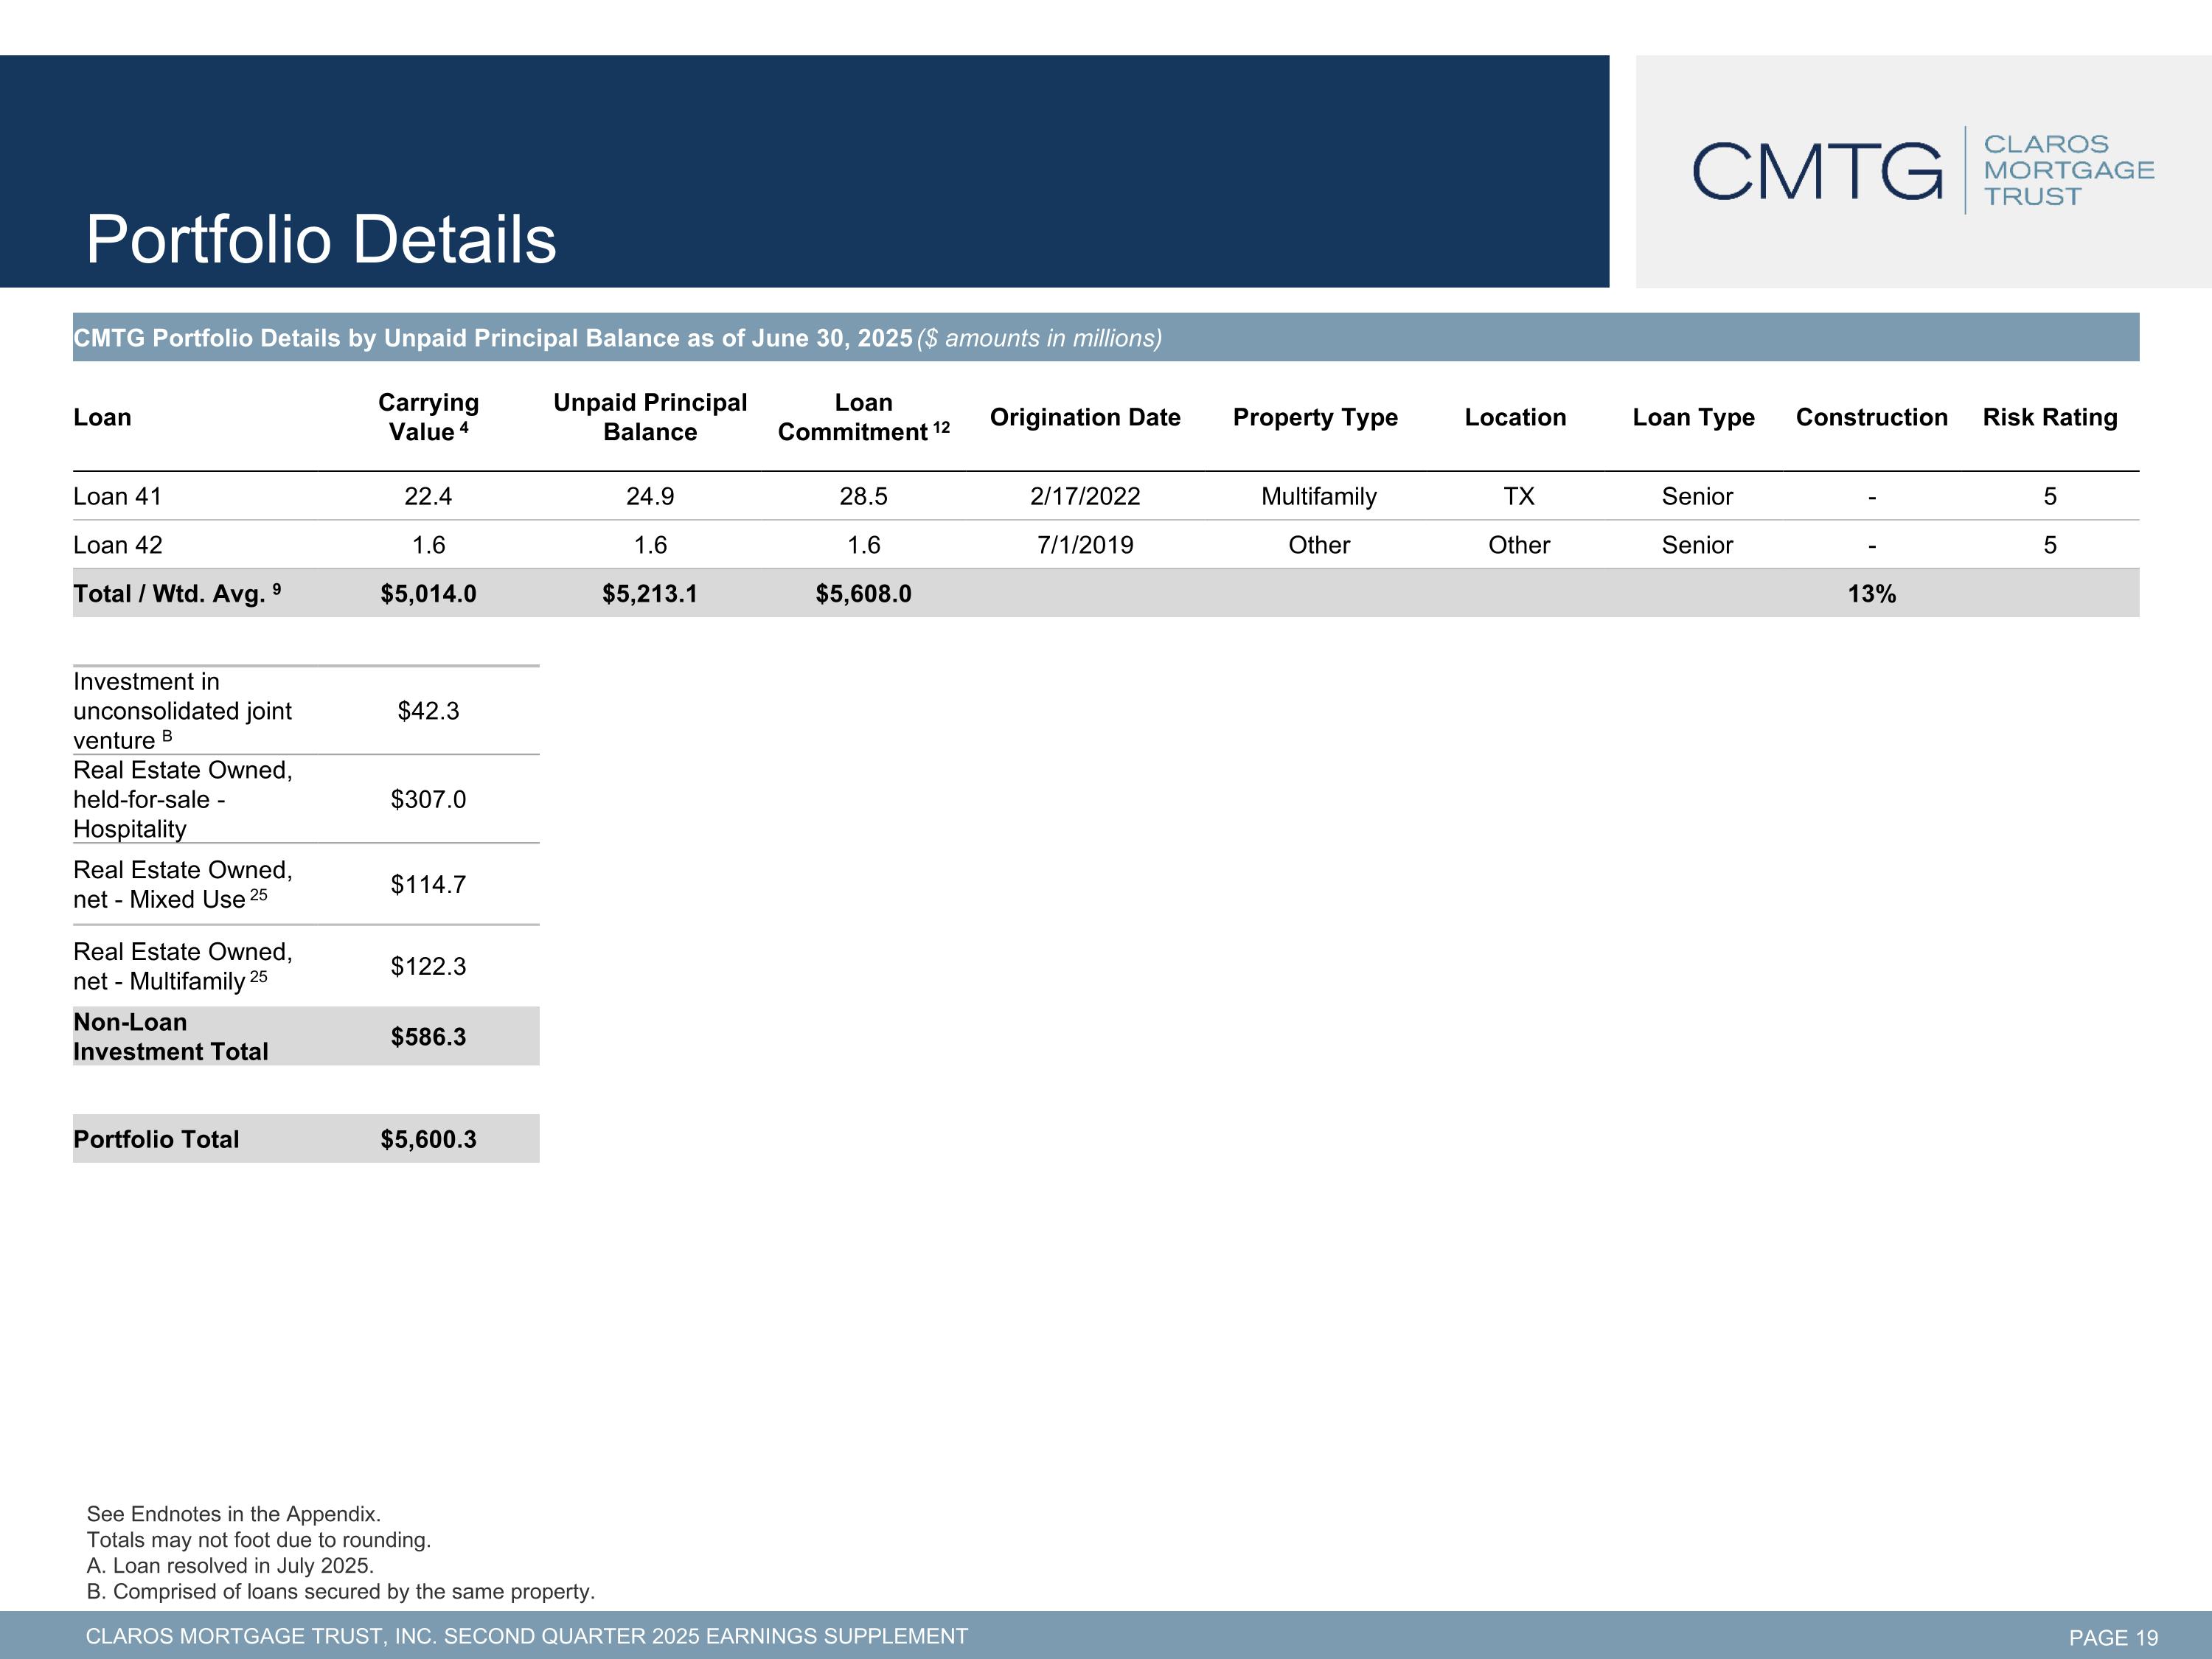Select the Non-Loan Investment Total row
Image resolution: width=2212 pixels, height=1659 pixels.
(x=306, y=1036)
